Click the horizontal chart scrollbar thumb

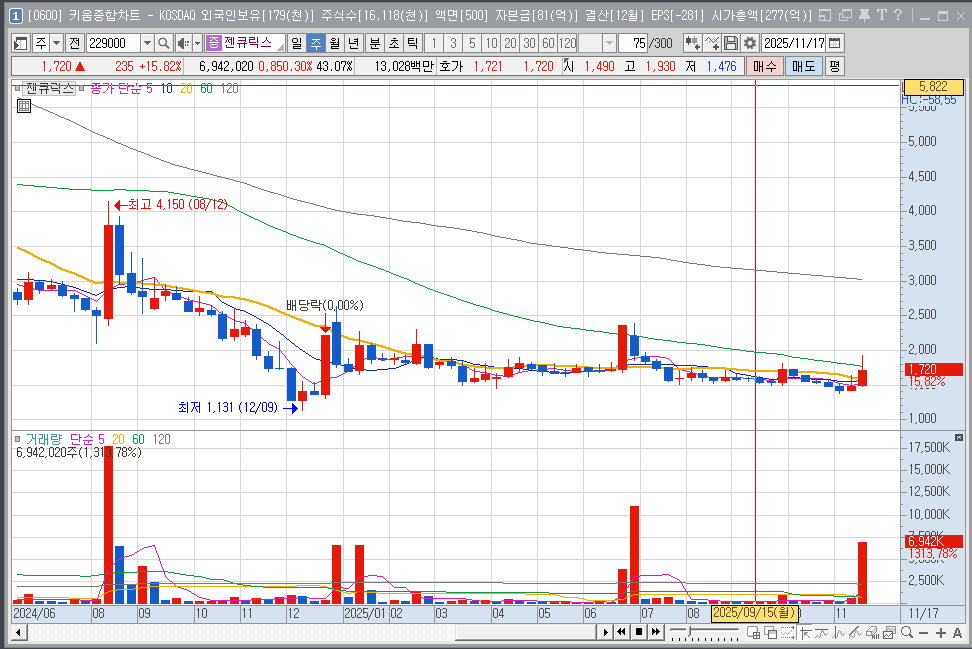click(x=526, y=632)
